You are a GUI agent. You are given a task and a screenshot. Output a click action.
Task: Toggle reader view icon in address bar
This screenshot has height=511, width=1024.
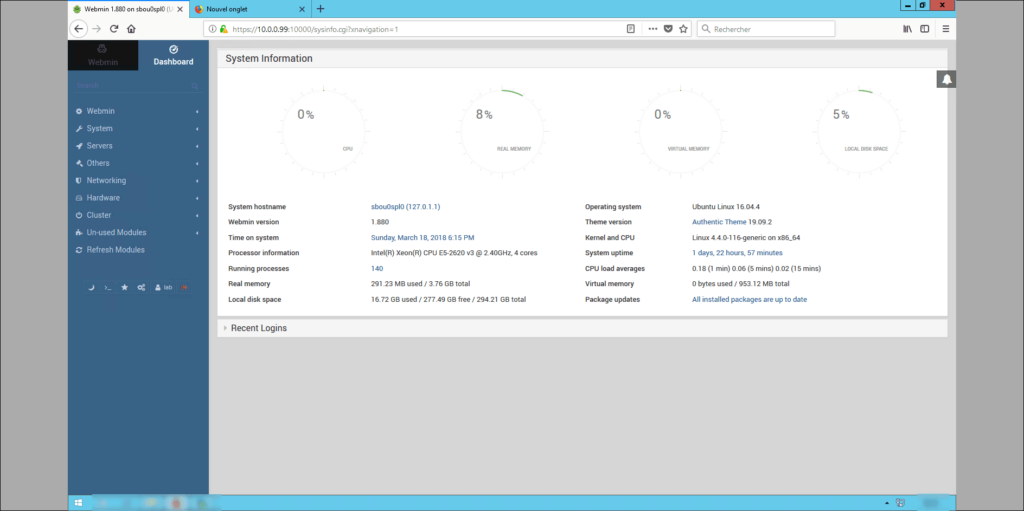(x=631, y=29)
